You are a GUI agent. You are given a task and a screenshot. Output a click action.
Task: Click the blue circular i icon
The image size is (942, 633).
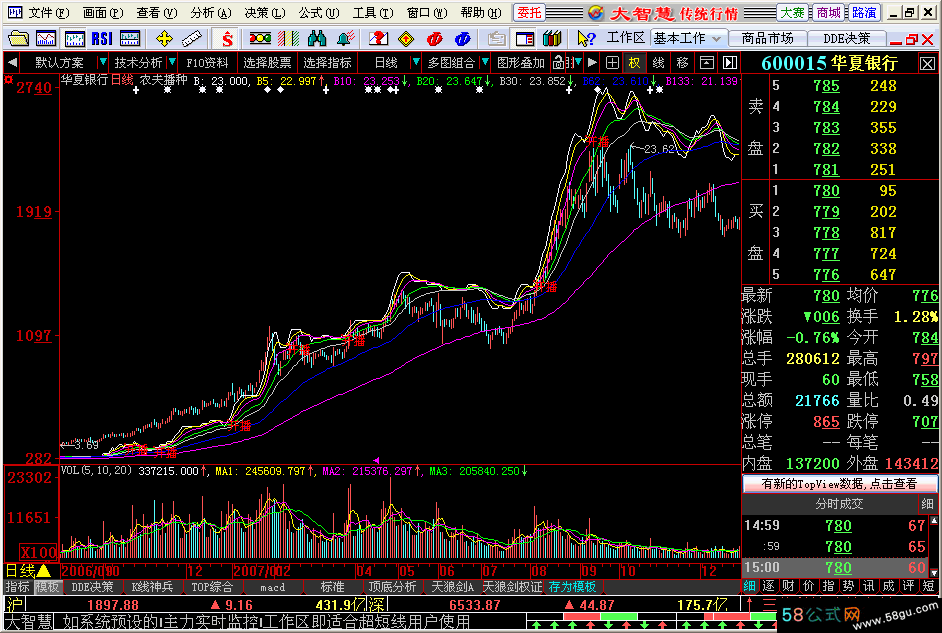[x=463, y=39]
